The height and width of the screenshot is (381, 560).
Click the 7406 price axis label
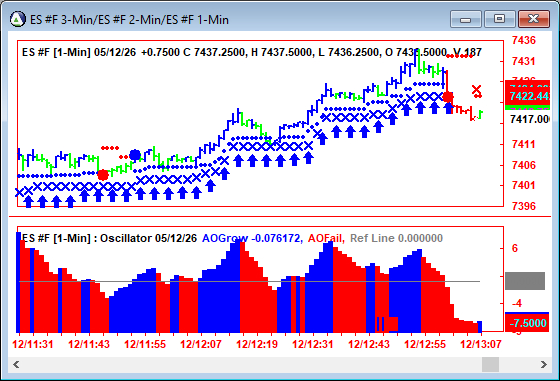(x=524, y=165)
